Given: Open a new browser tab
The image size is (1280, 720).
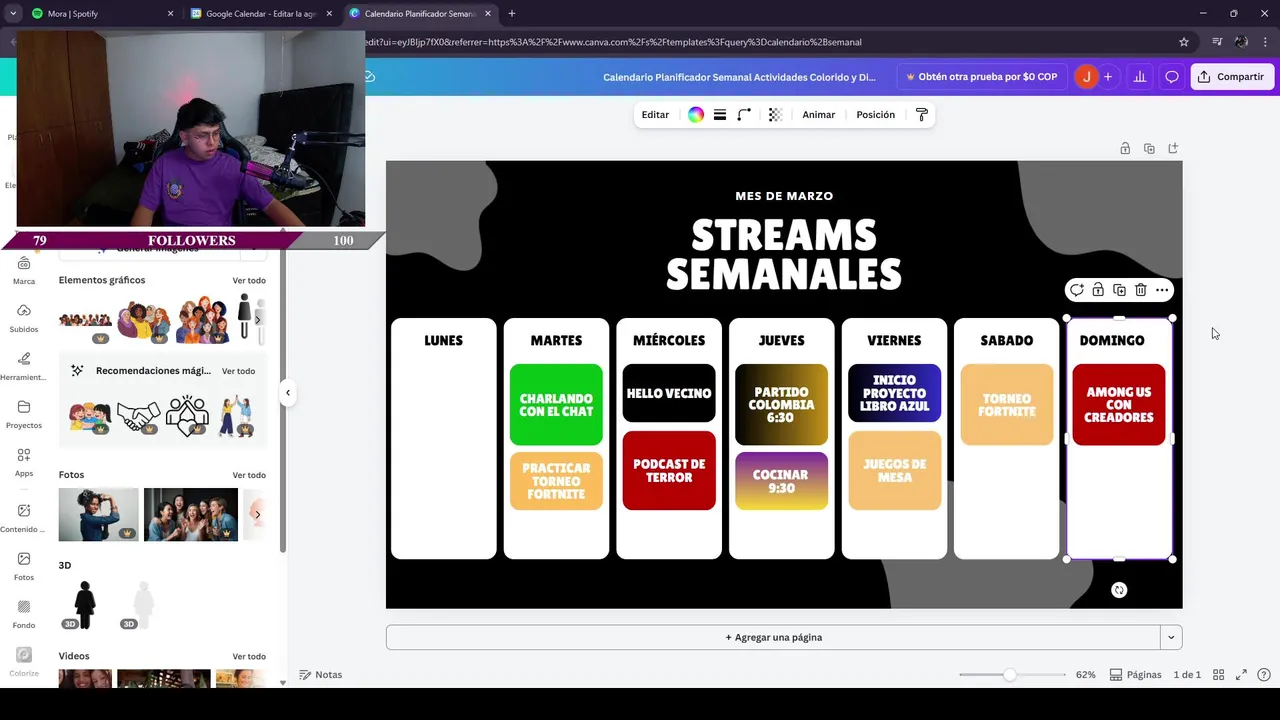Looking at the screenshot, I should (x=512, y=14).
